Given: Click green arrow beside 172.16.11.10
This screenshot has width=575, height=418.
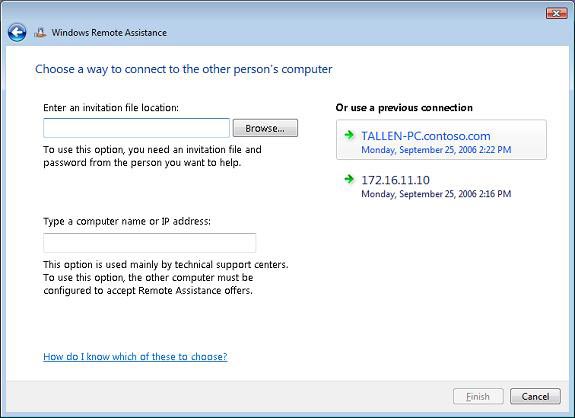Looking at the screenshot, I should (x=349, y=179).
